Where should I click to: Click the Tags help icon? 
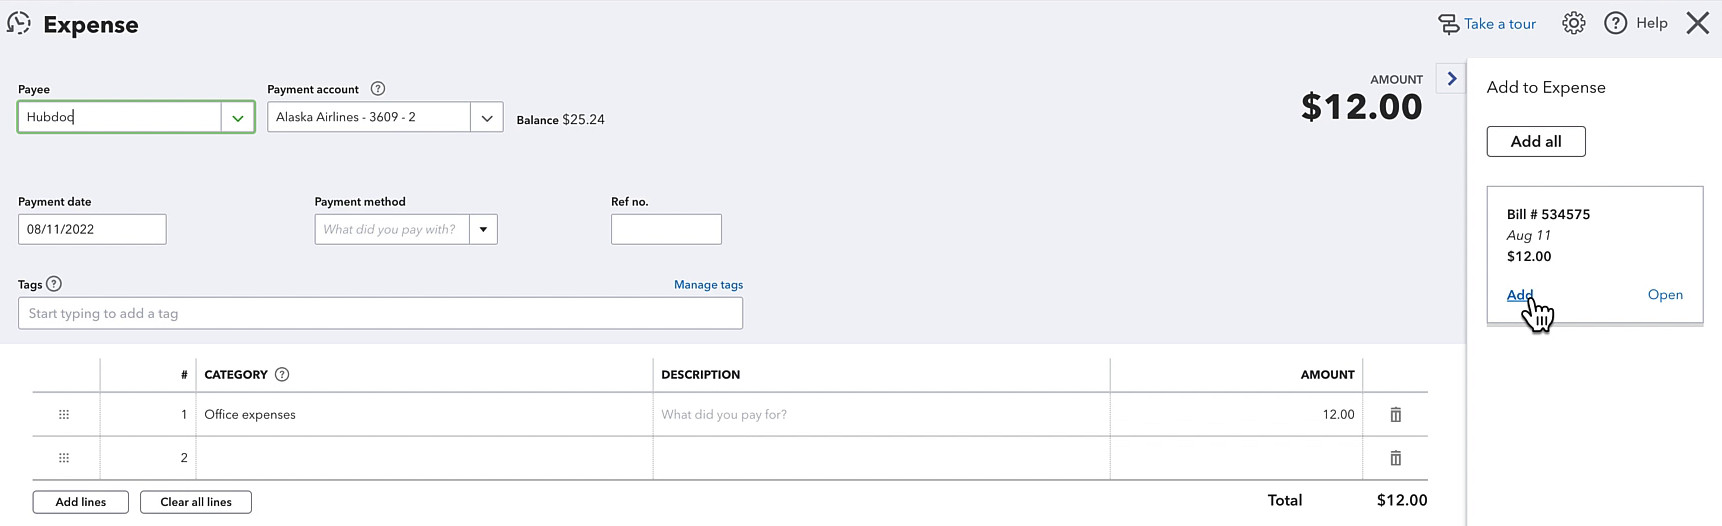(x=54, y=284)
